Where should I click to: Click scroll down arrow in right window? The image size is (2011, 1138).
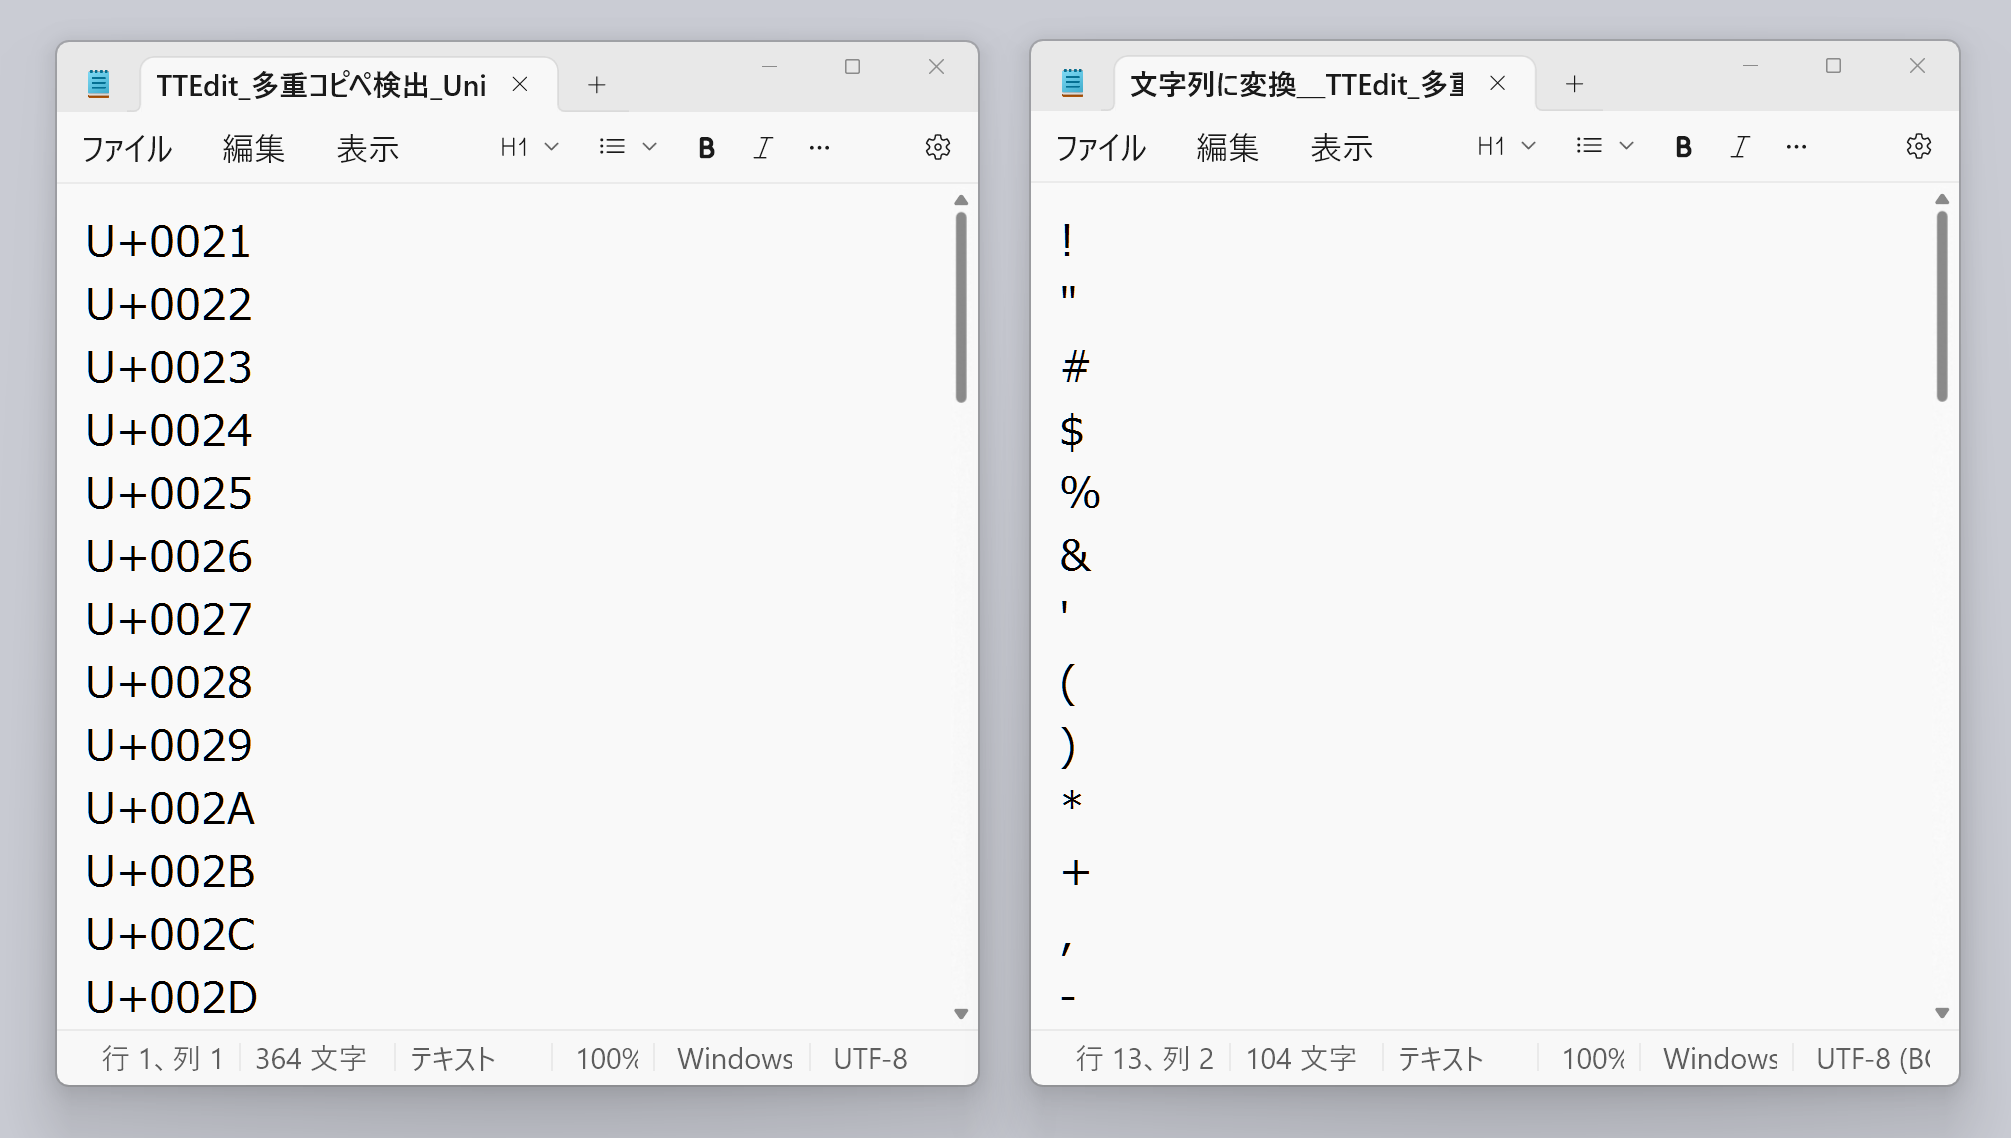[x=1942, y=1013]
